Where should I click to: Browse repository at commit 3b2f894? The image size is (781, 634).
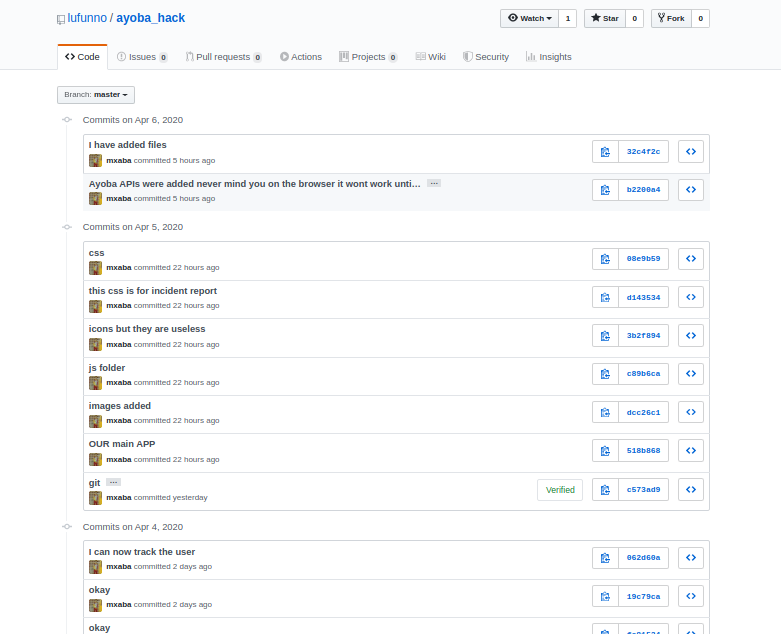[x=691, y=336]
